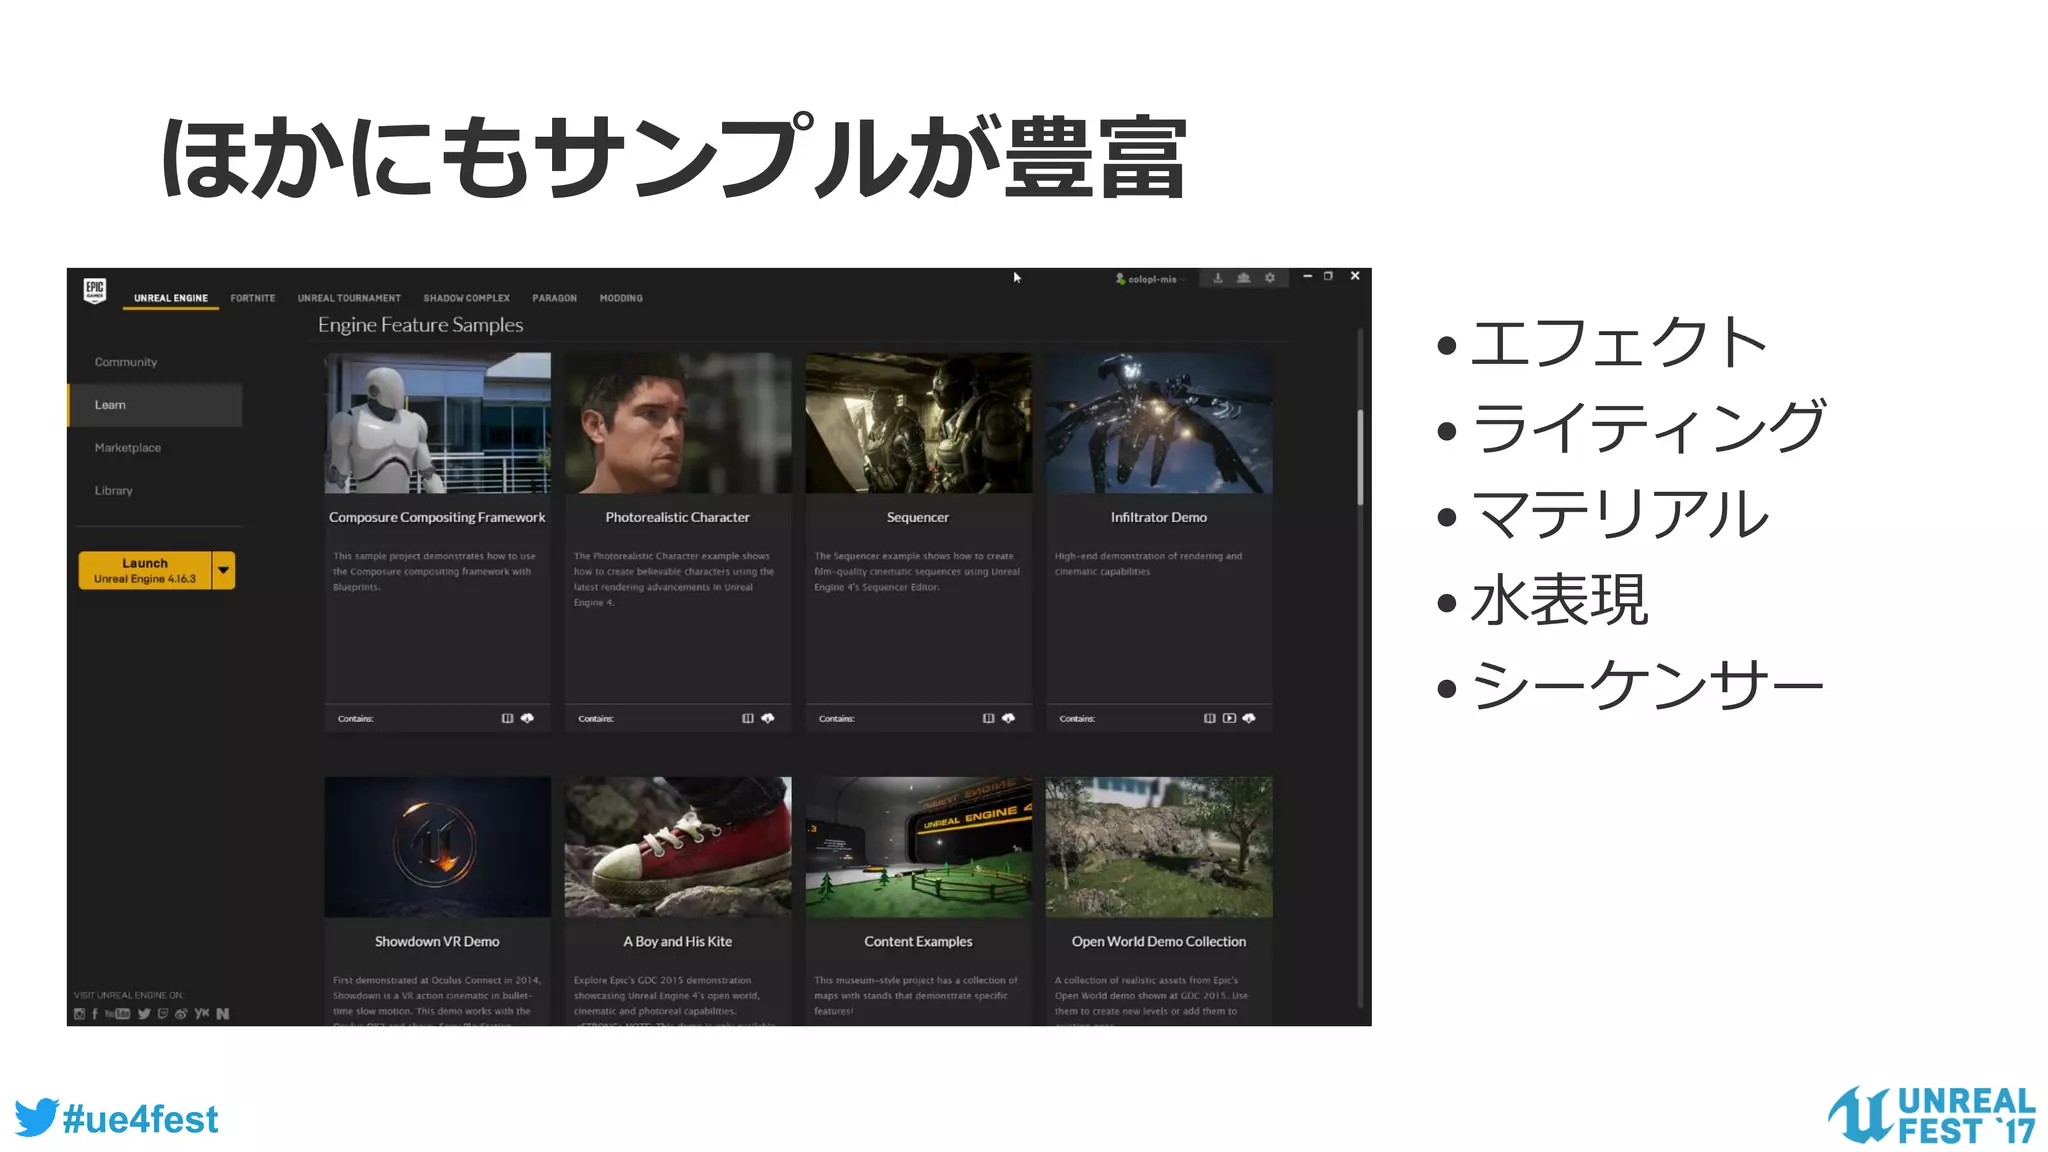Click the documentation icon on Photorealistic Character card
Image resolution: width=2048 pixels, height=1152 pixels.
coord(747,718)
